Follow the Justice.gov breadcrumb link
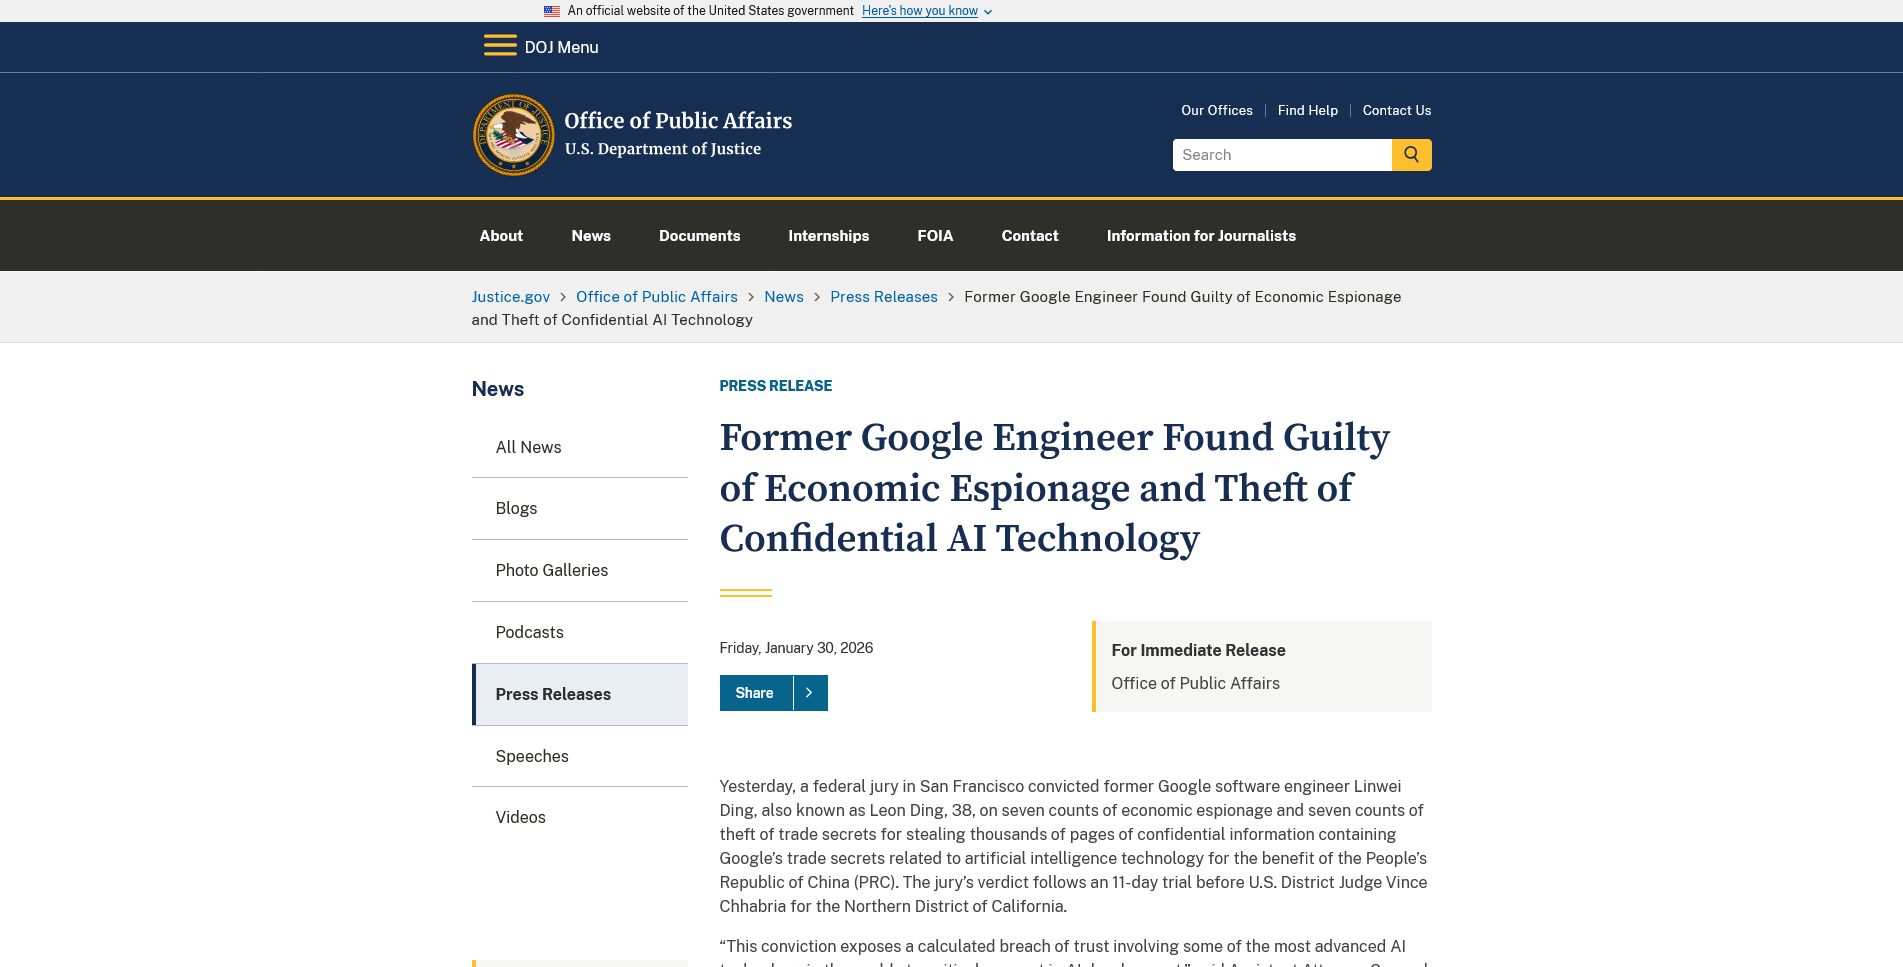Viewport: 1903px width, 967px height. [511, 297]
